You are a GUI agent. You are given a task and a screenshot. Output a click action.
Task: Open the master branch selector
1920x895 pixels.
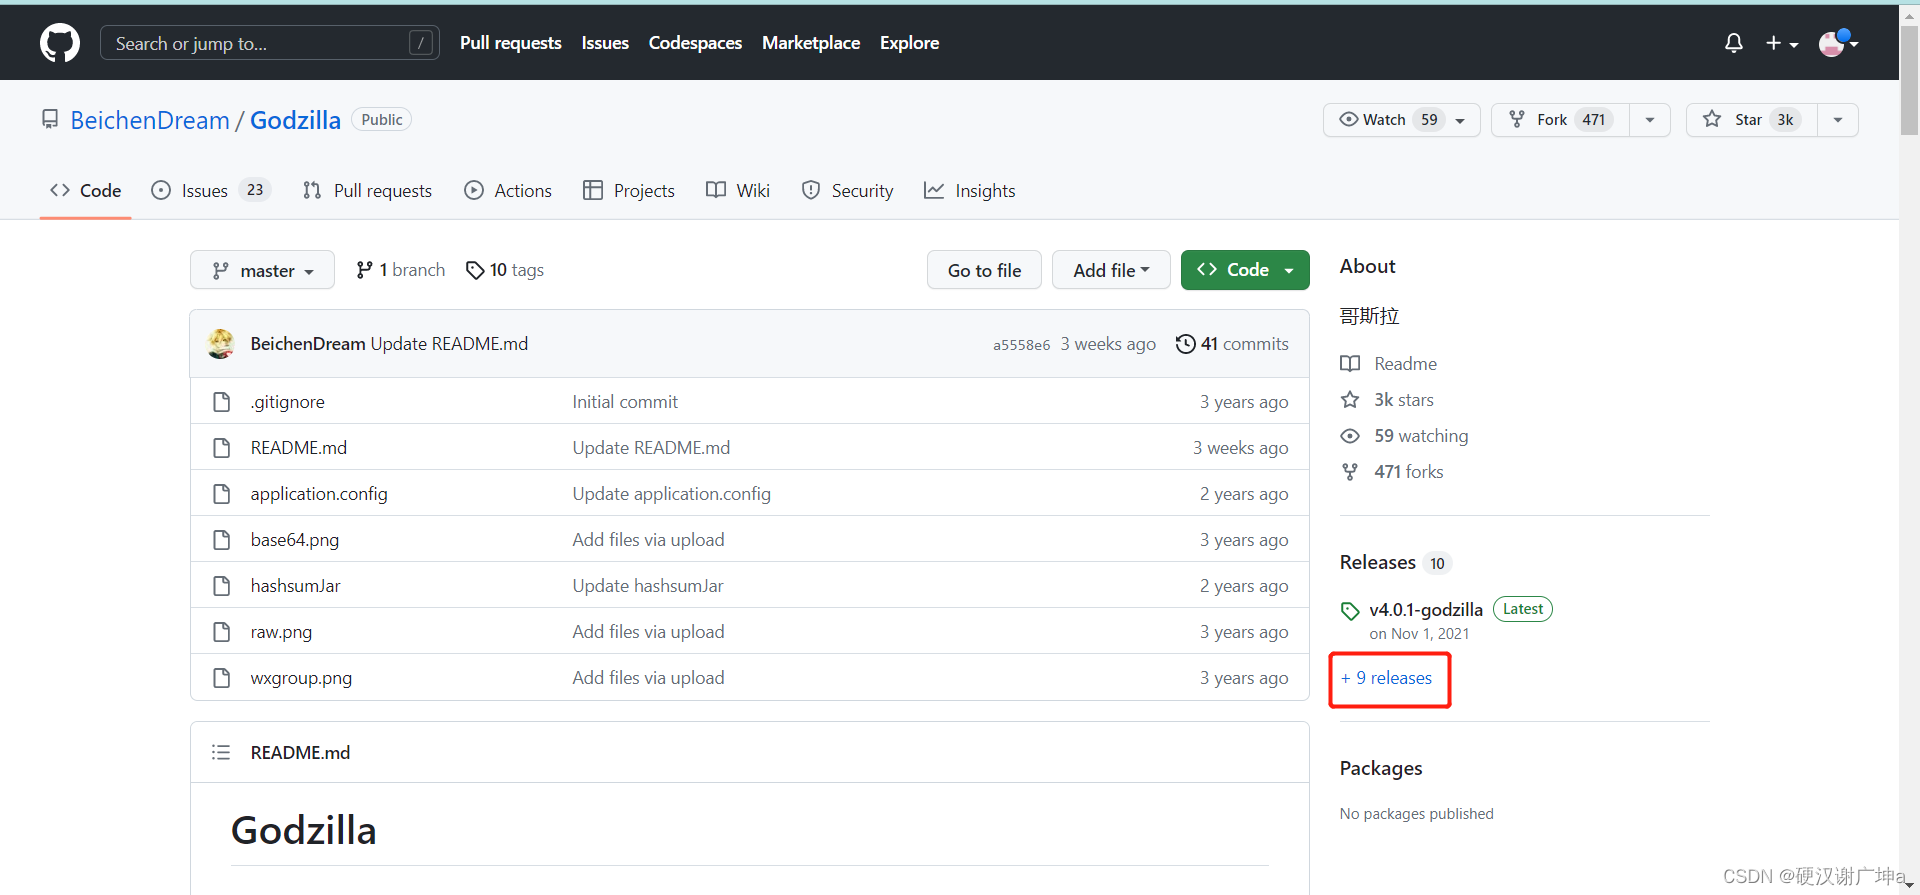pyautogui.click(x=262, y=270)
